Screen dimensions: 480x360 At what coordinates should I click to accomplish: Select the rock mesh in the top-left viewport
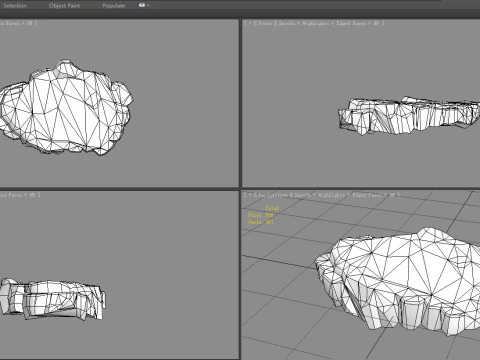(x=67, y=107)
